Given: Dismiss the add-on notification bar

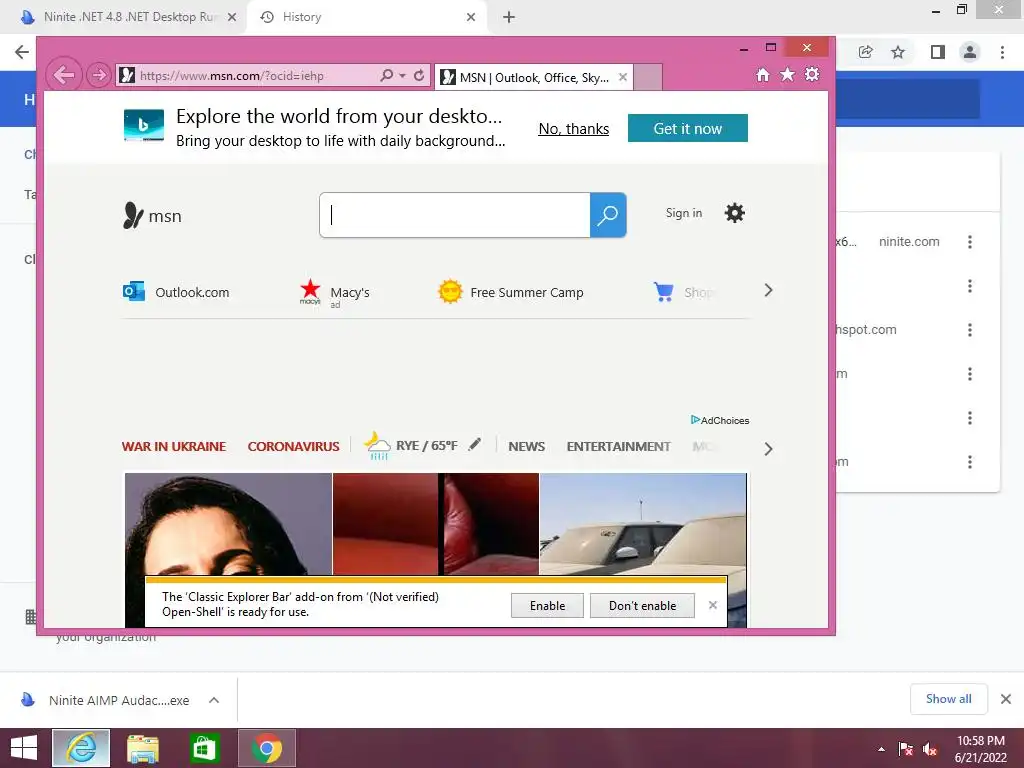Looking at the screenshot, I should coord(712,605).
